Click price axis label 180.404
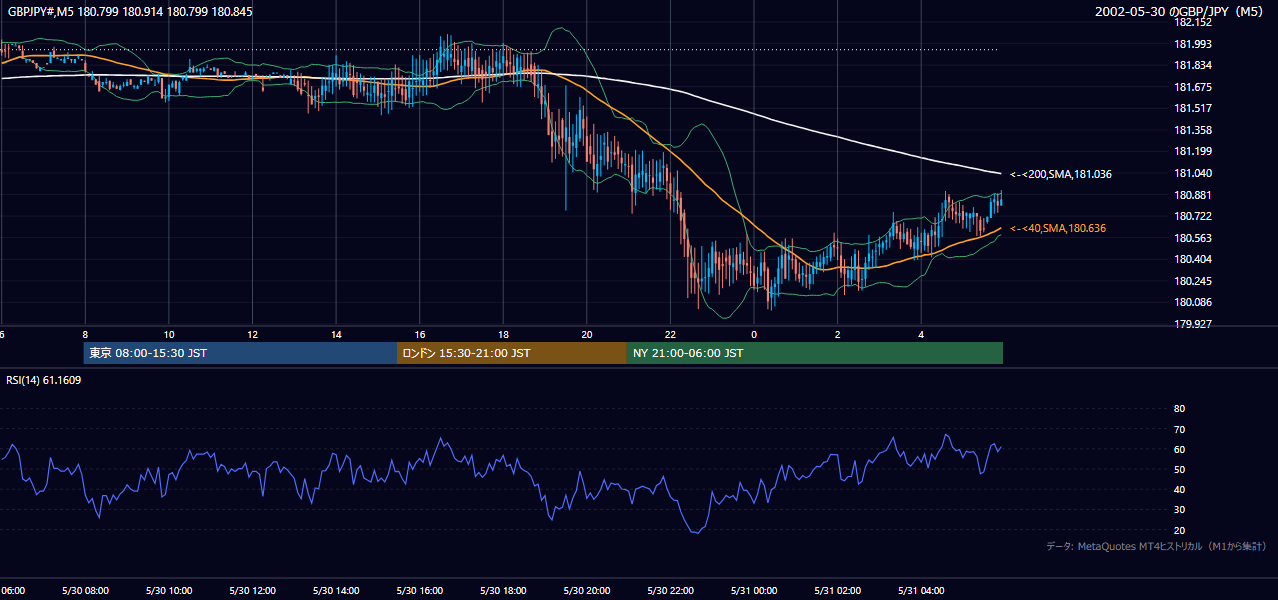Screen dimensions: 1278x600 tap(1193, 259)
